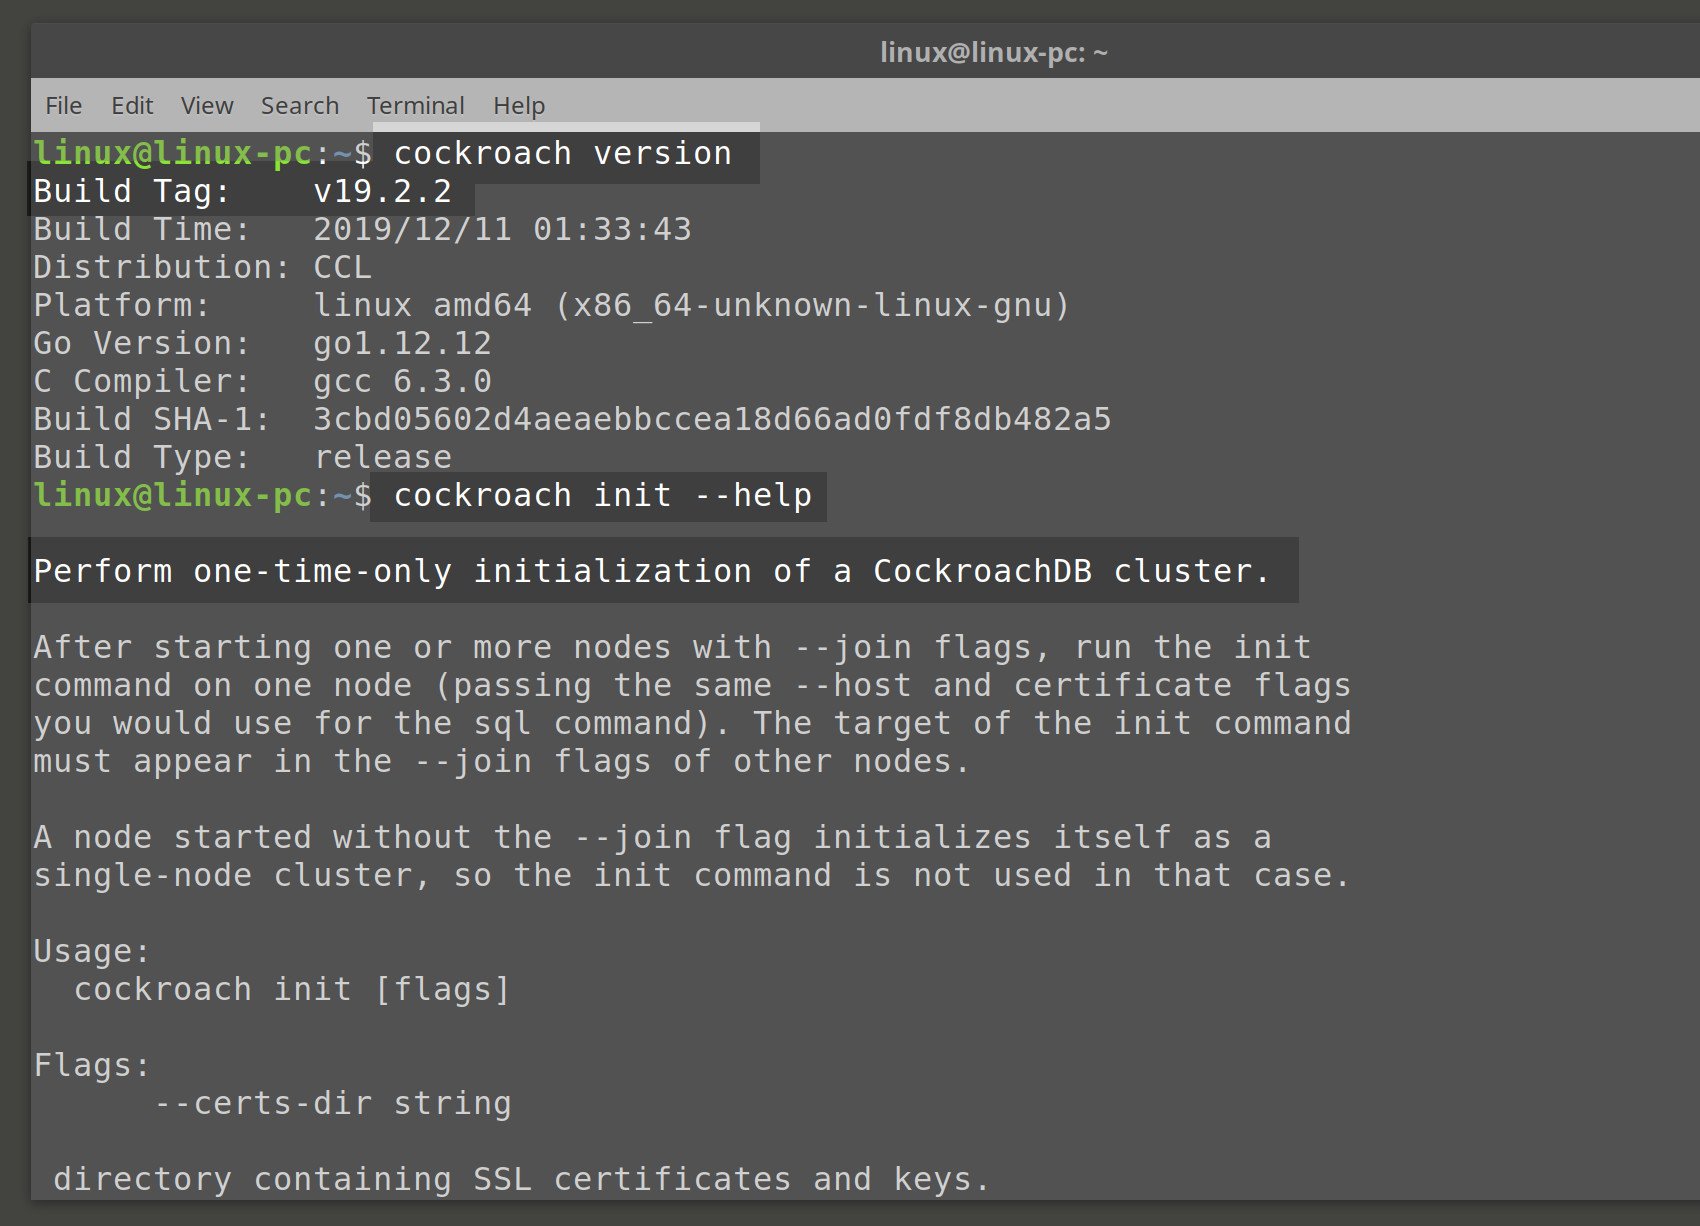Click the window title linux@linux-pc: ~
1700x1226 pixels.
(x=994, y=52)
